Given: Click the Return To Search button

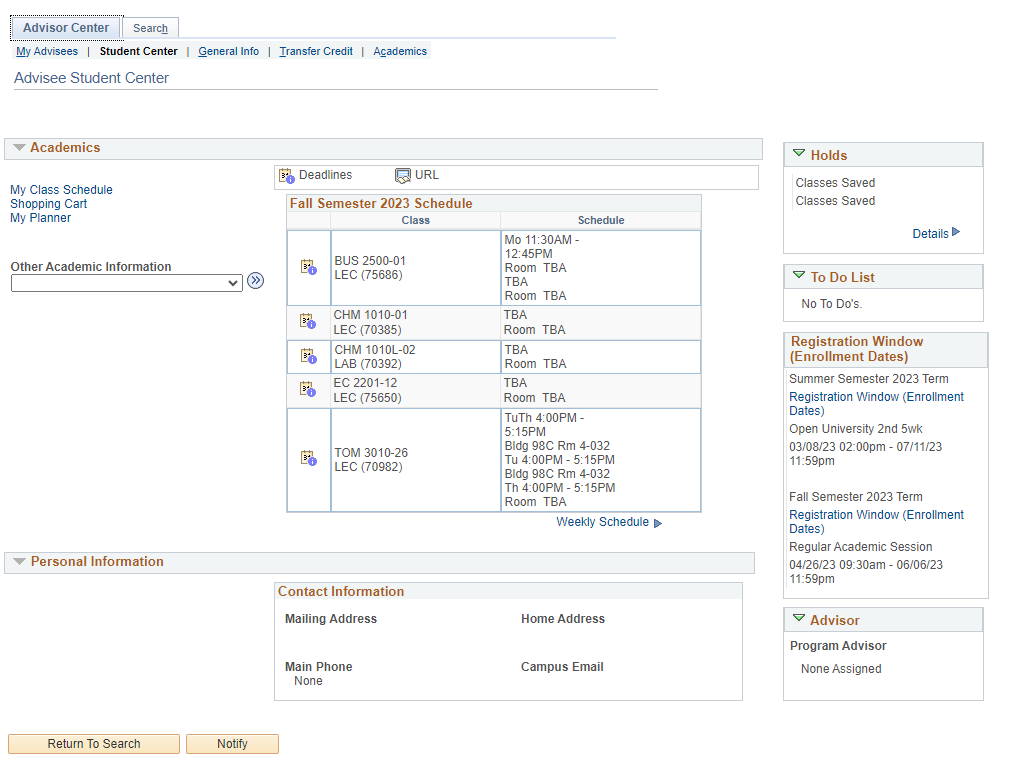Looking at the screenshot, I should coord(94,744).
